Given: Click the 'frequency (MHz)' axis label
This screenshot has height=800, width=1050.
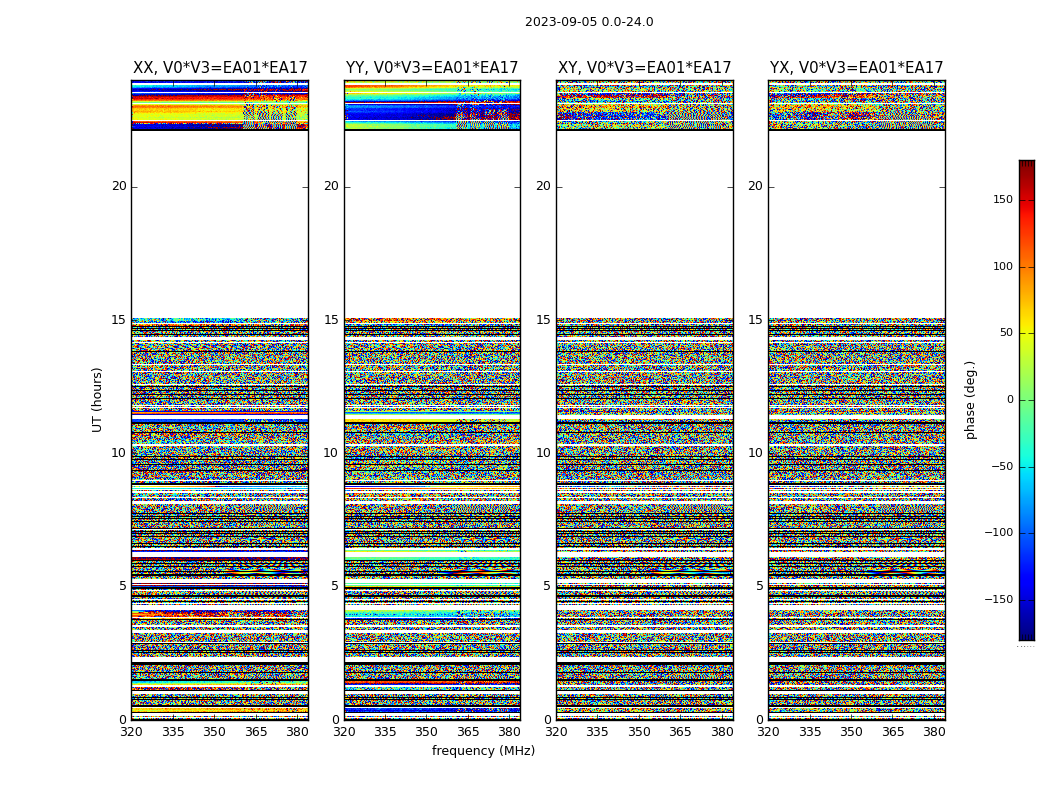Looking at the screenshot, I should click(x=483, y=750).
